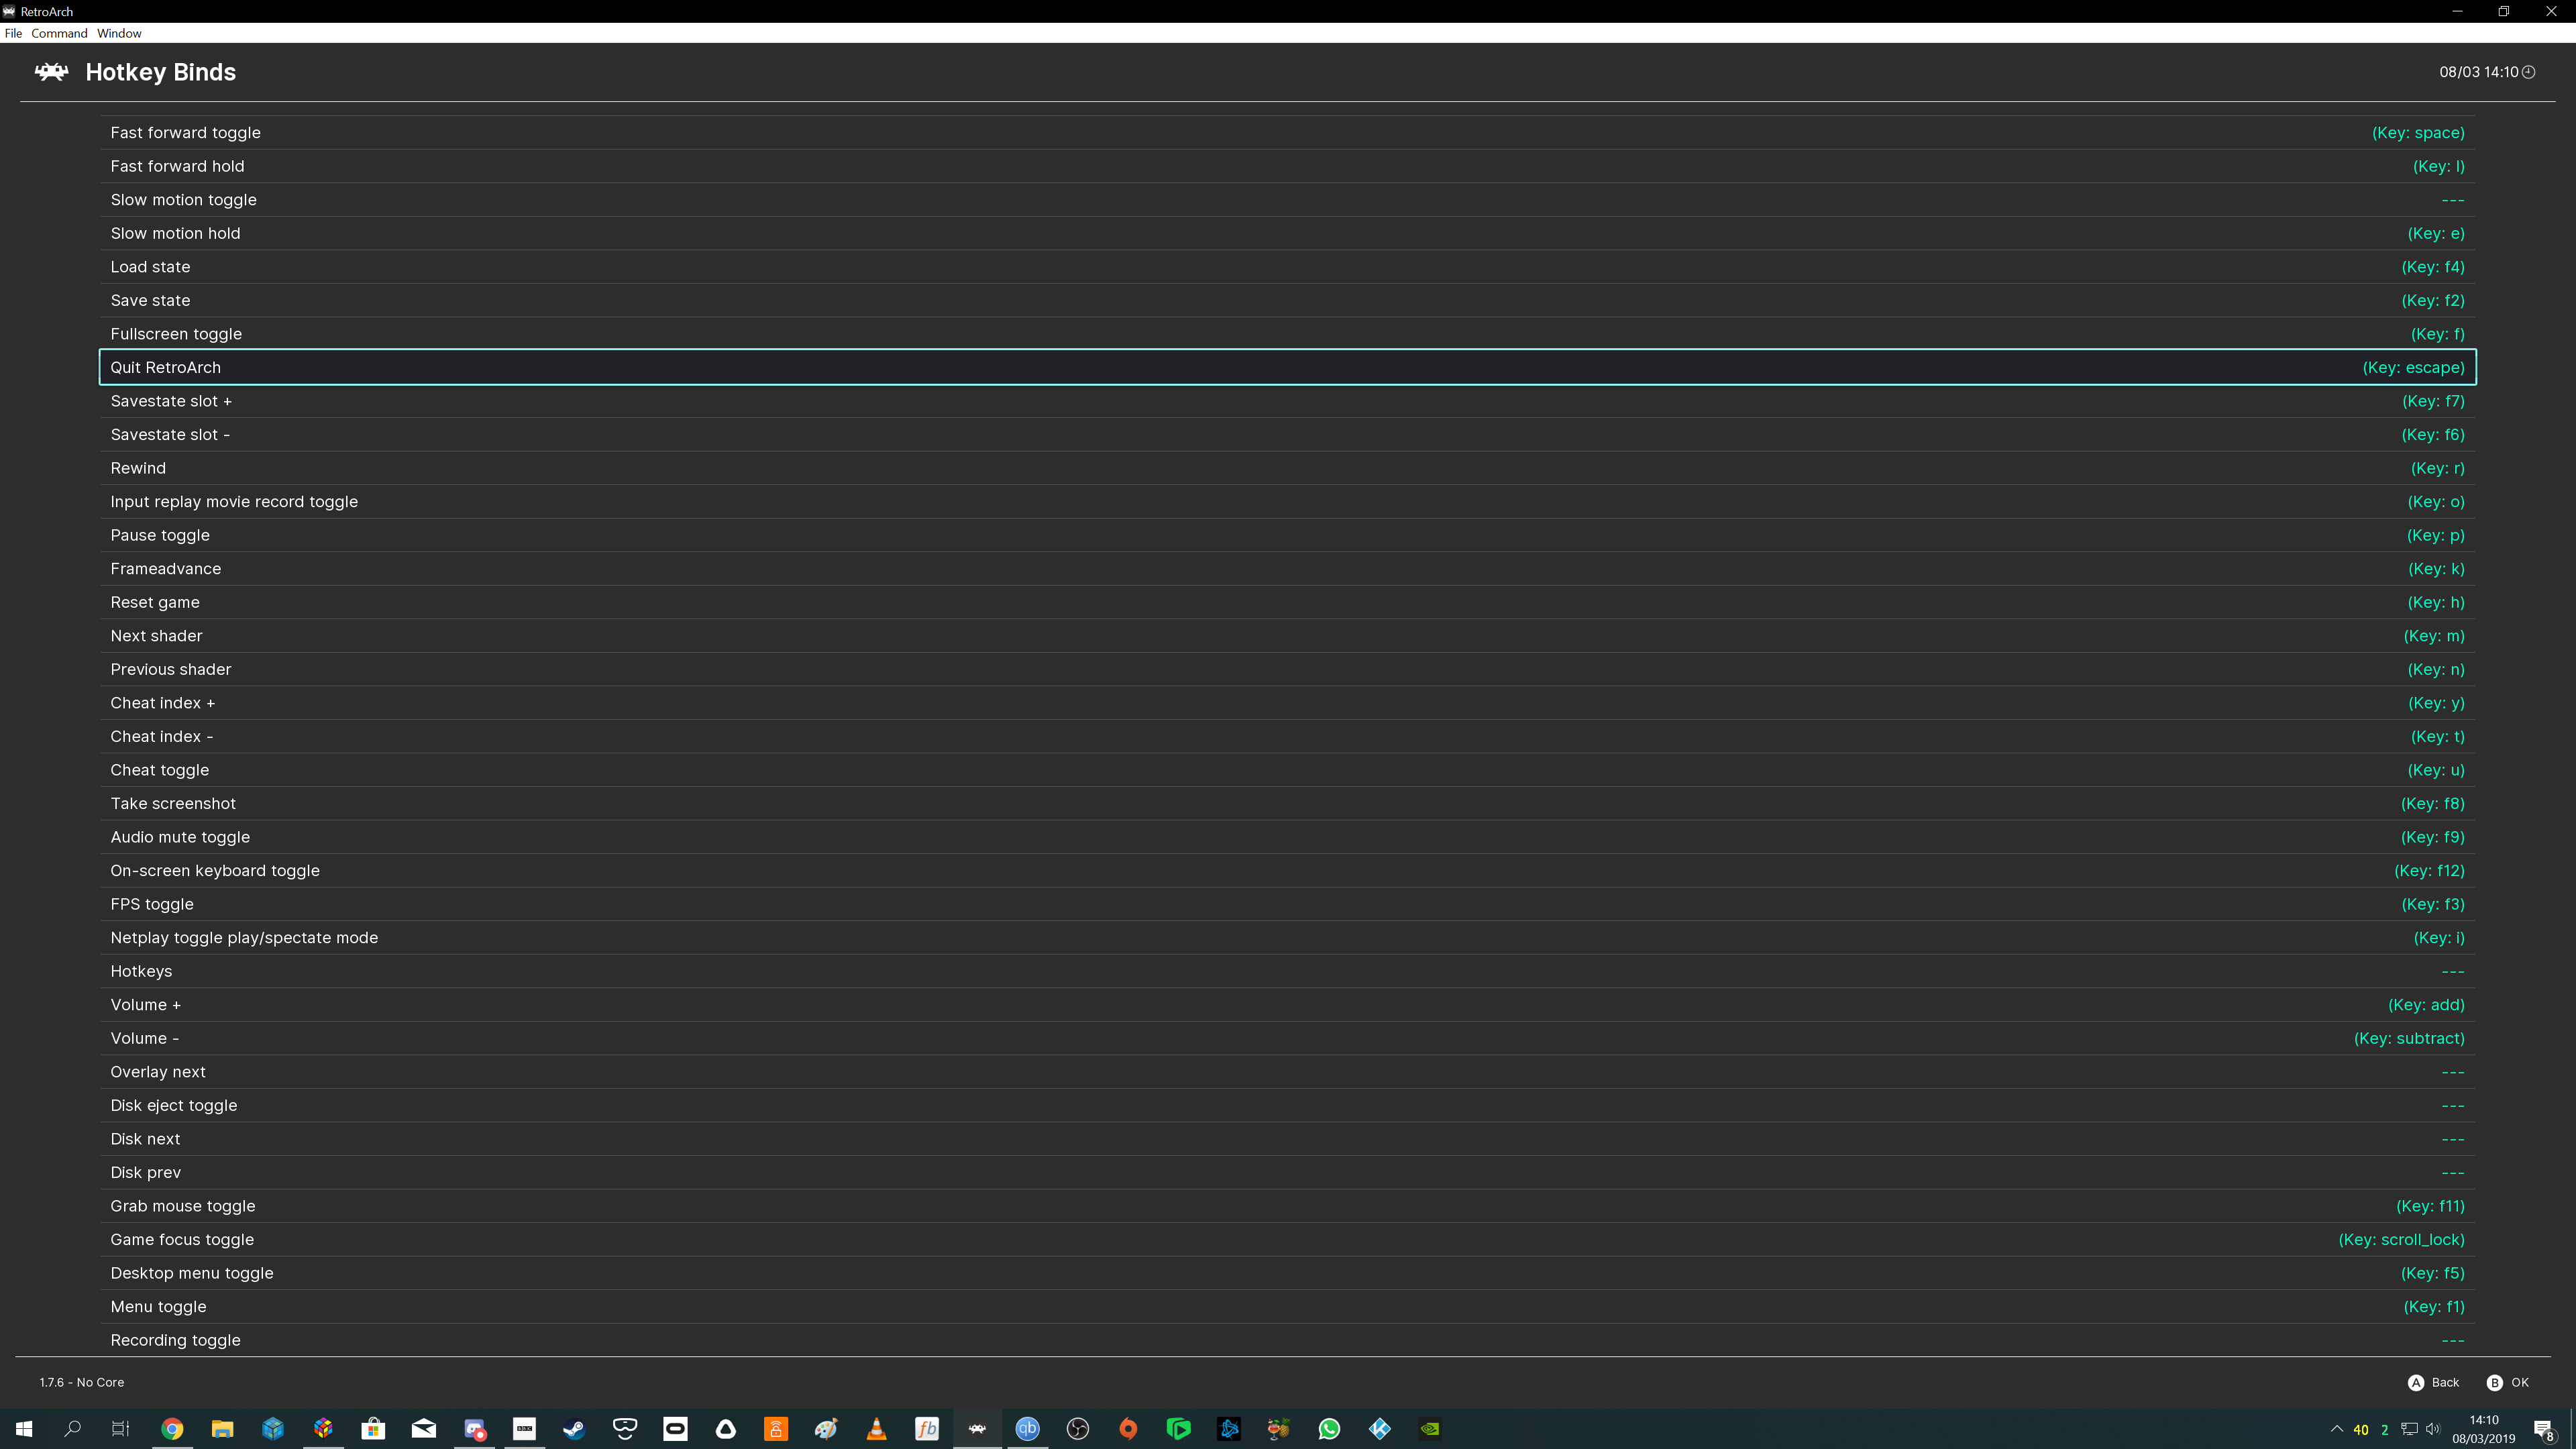This screenshot has width=2576, height=1449.
Task: Select the Fast forward toggle bind
Action: (1288, 133)
